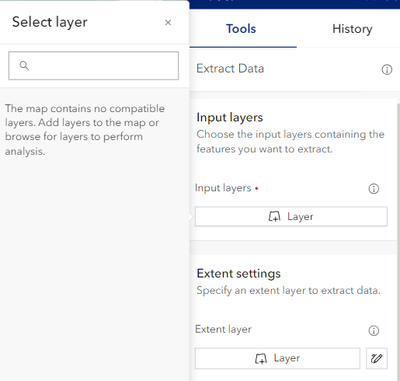Click the Extent settings section heading
Image resolution: width=400 pixels, height=381 pixels.
point(239,274)
